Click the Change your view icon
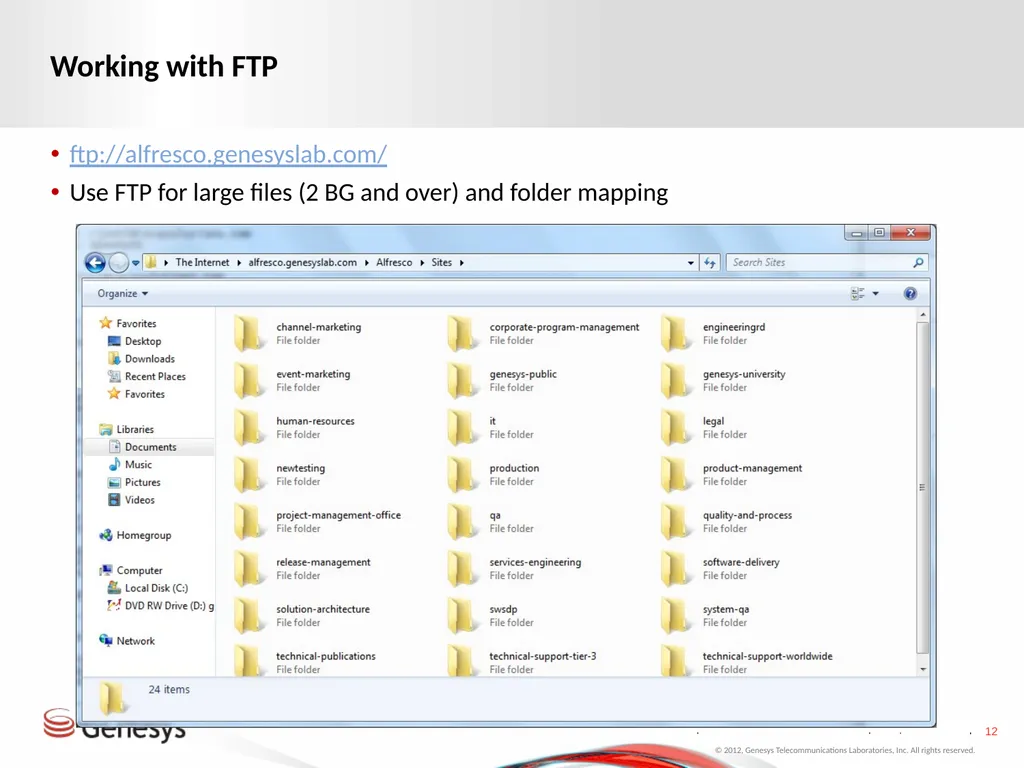Viewport: 1024px width, 768px height. pyautogui.click(x=857, y=293)
